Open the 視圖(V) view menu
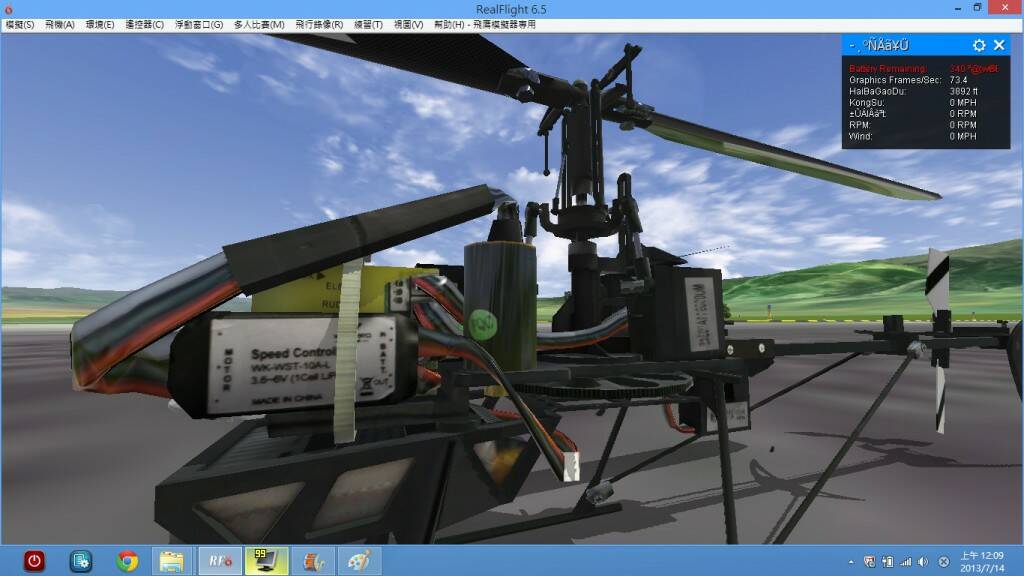The image size is (1024, 576). point(408,25)
